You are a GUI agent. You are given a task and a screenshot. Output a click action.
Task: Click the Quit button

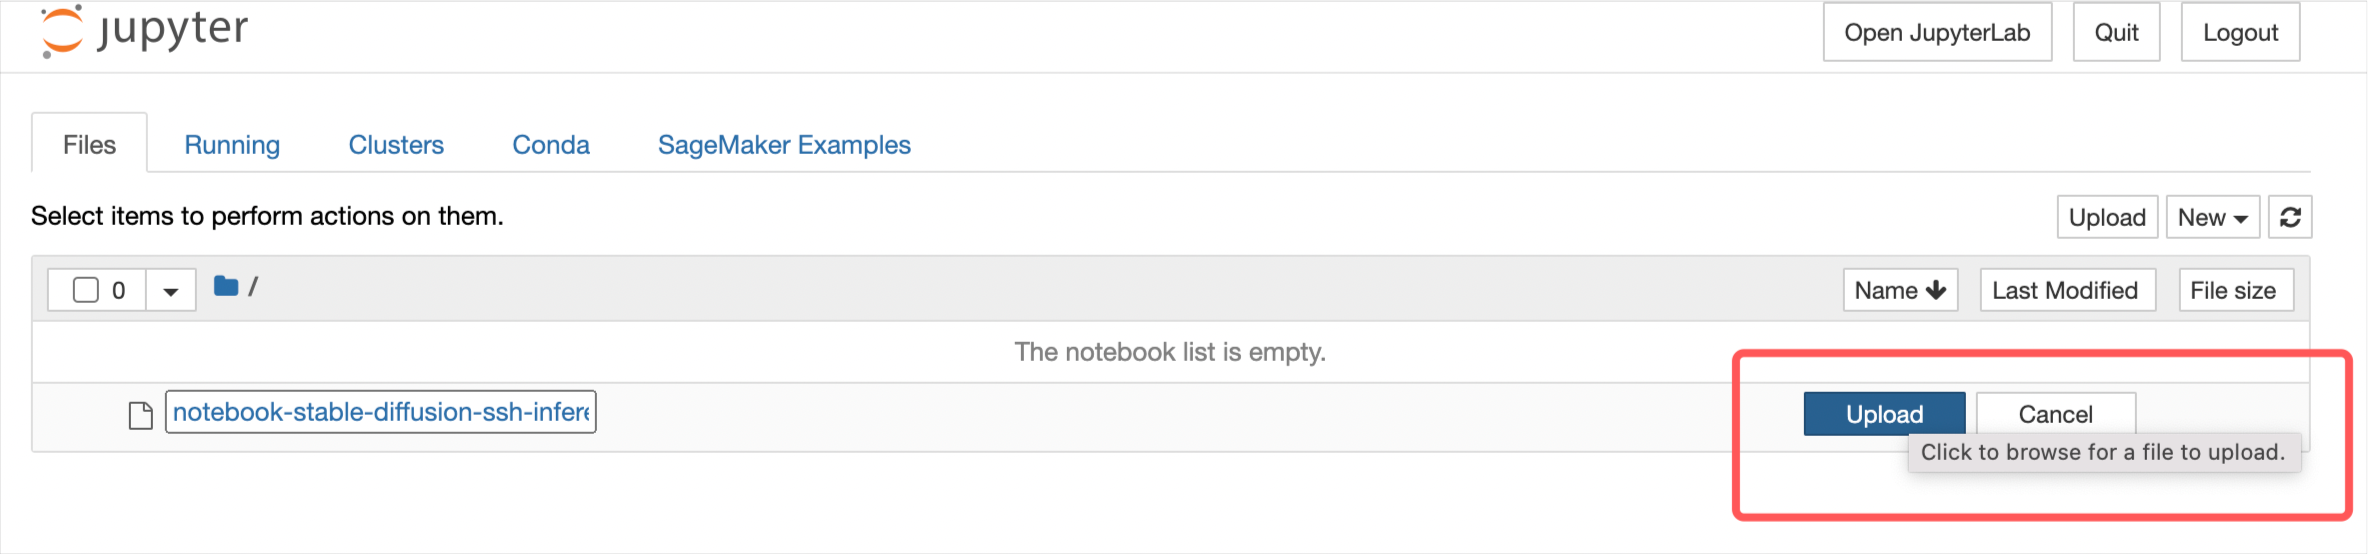[x=2116, y=32]
